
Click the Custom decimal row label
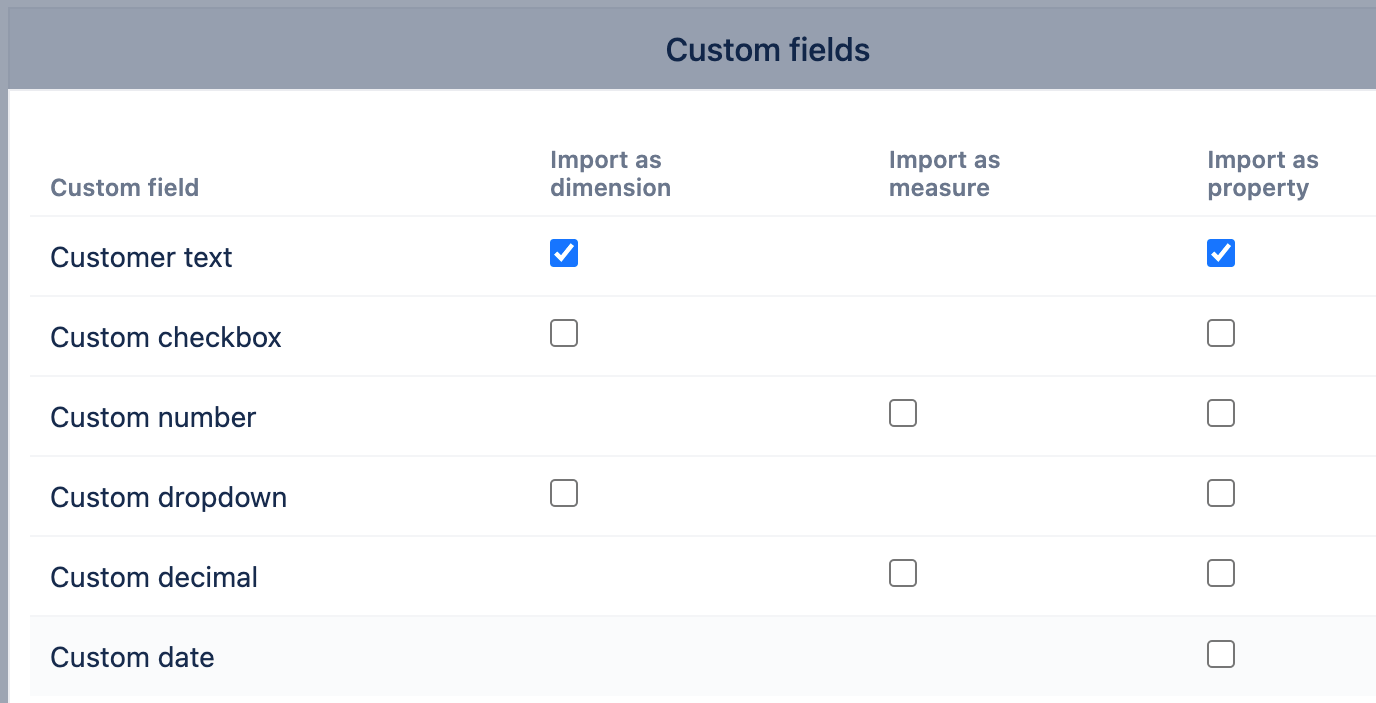click(x=154, y=578)
